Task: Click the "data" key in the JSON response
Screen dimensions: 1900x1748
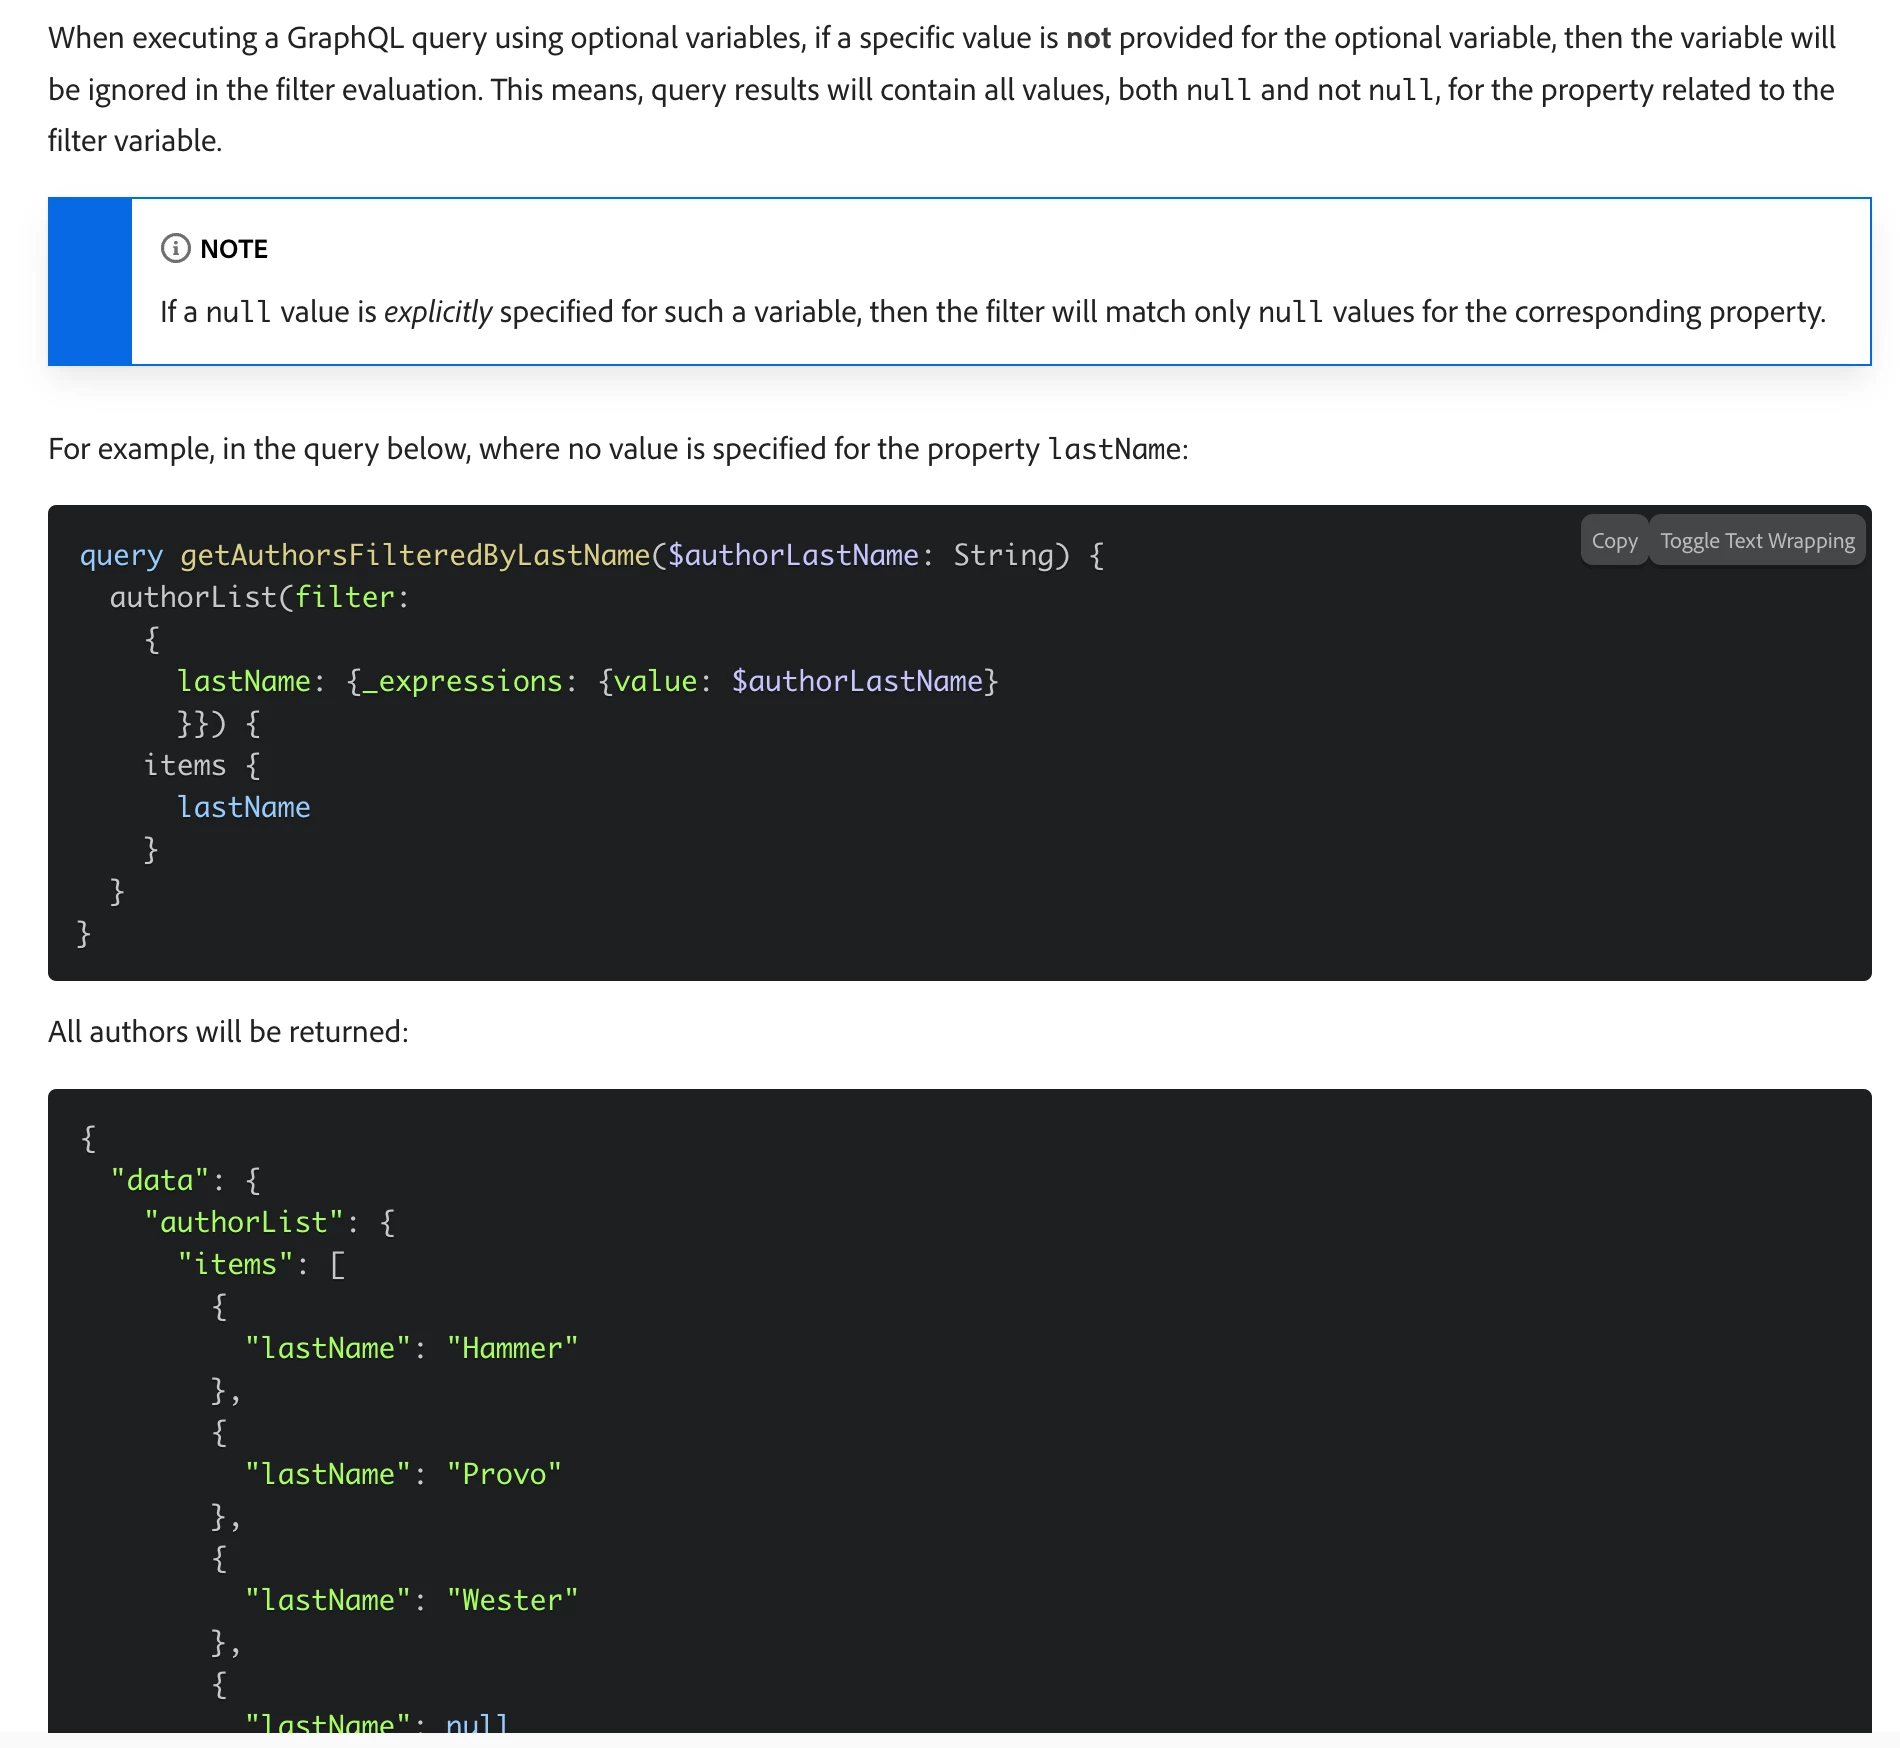Action: click(x=160, y=1180)
